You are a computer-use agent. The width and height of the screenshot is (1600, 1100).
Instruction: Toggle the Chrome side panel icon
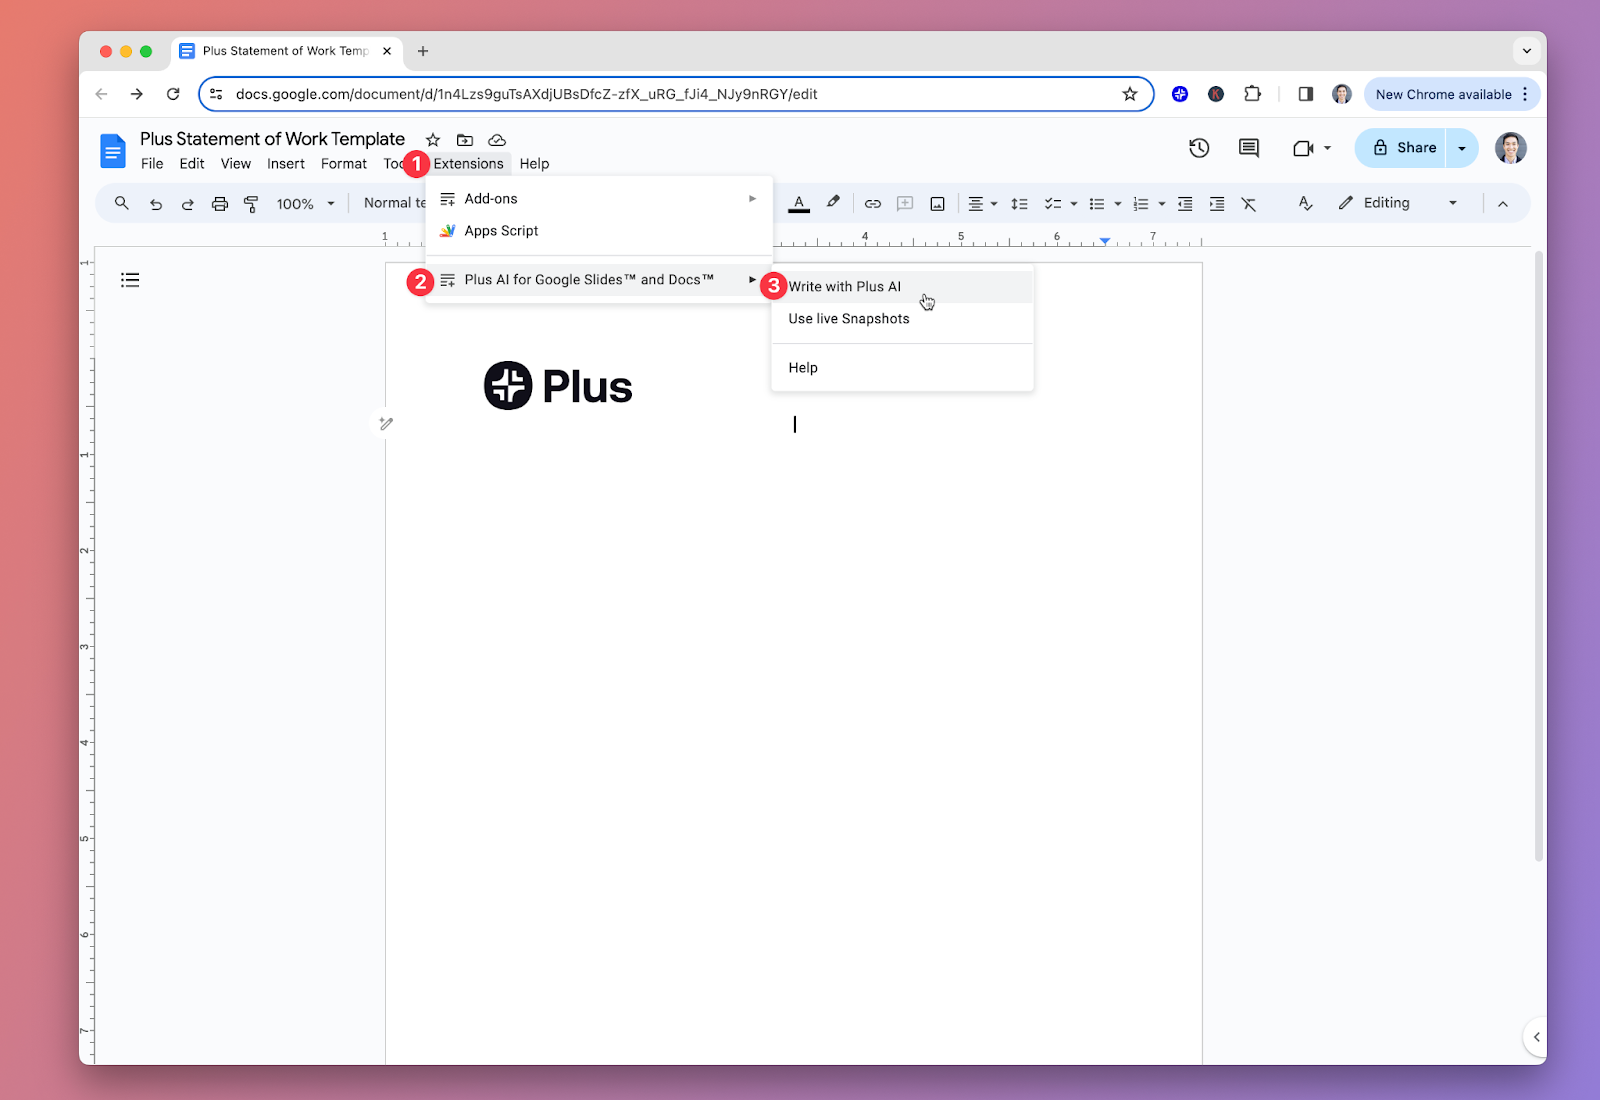[1306, 94]
